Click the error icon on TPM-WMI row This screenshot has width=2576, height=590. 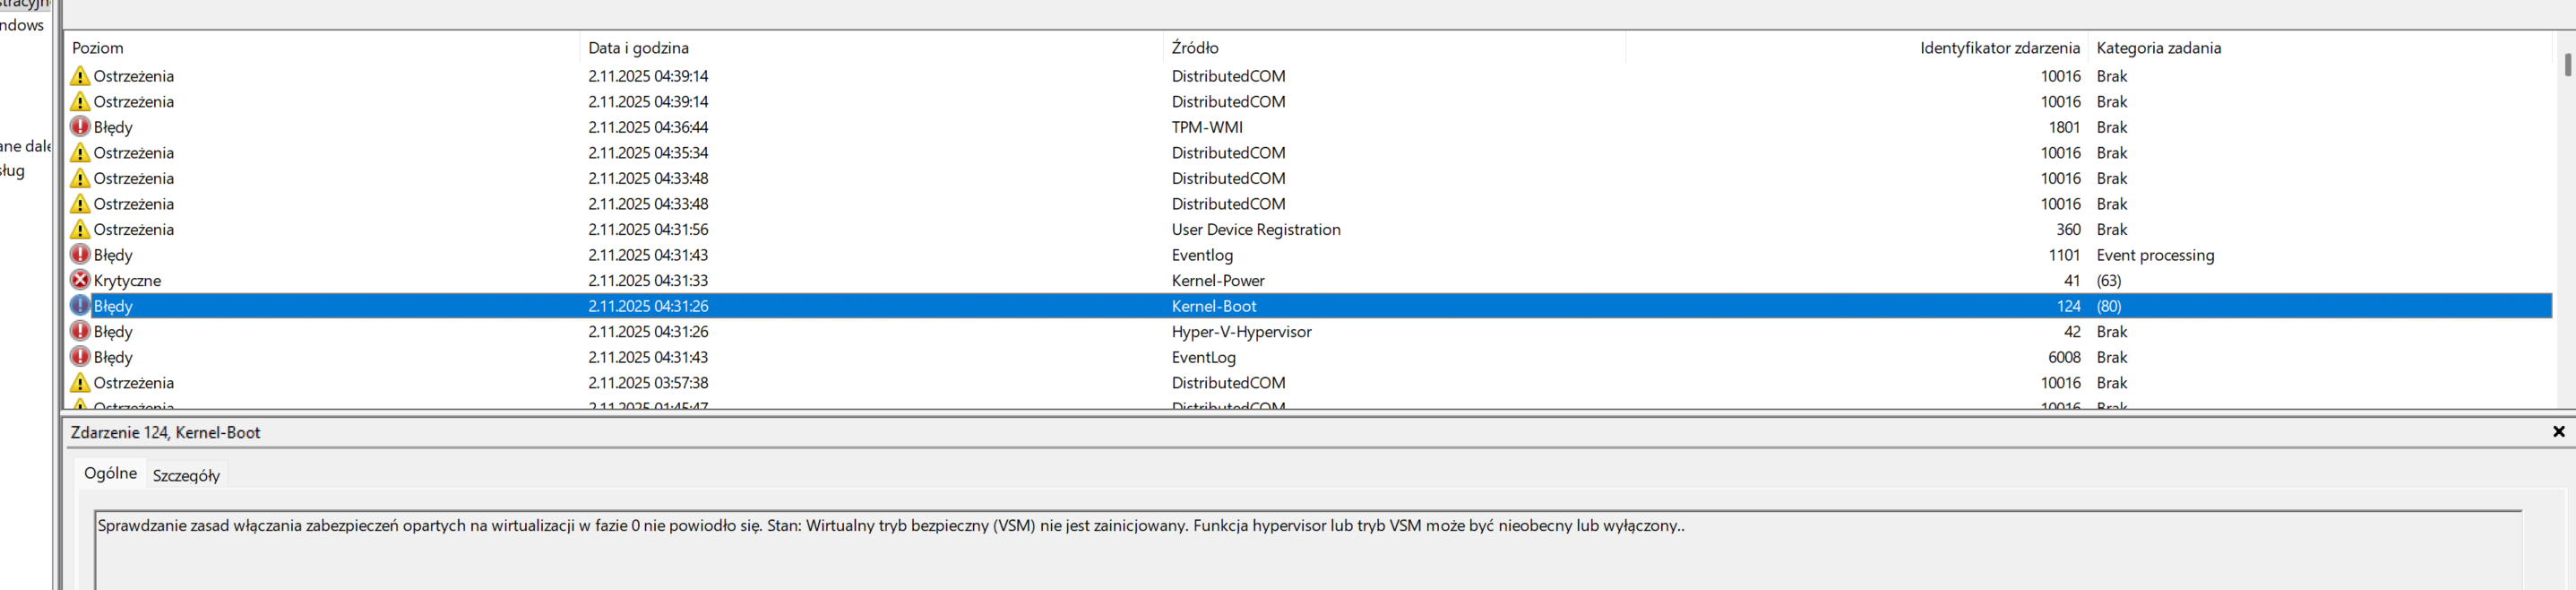click(x=80, y=127)
